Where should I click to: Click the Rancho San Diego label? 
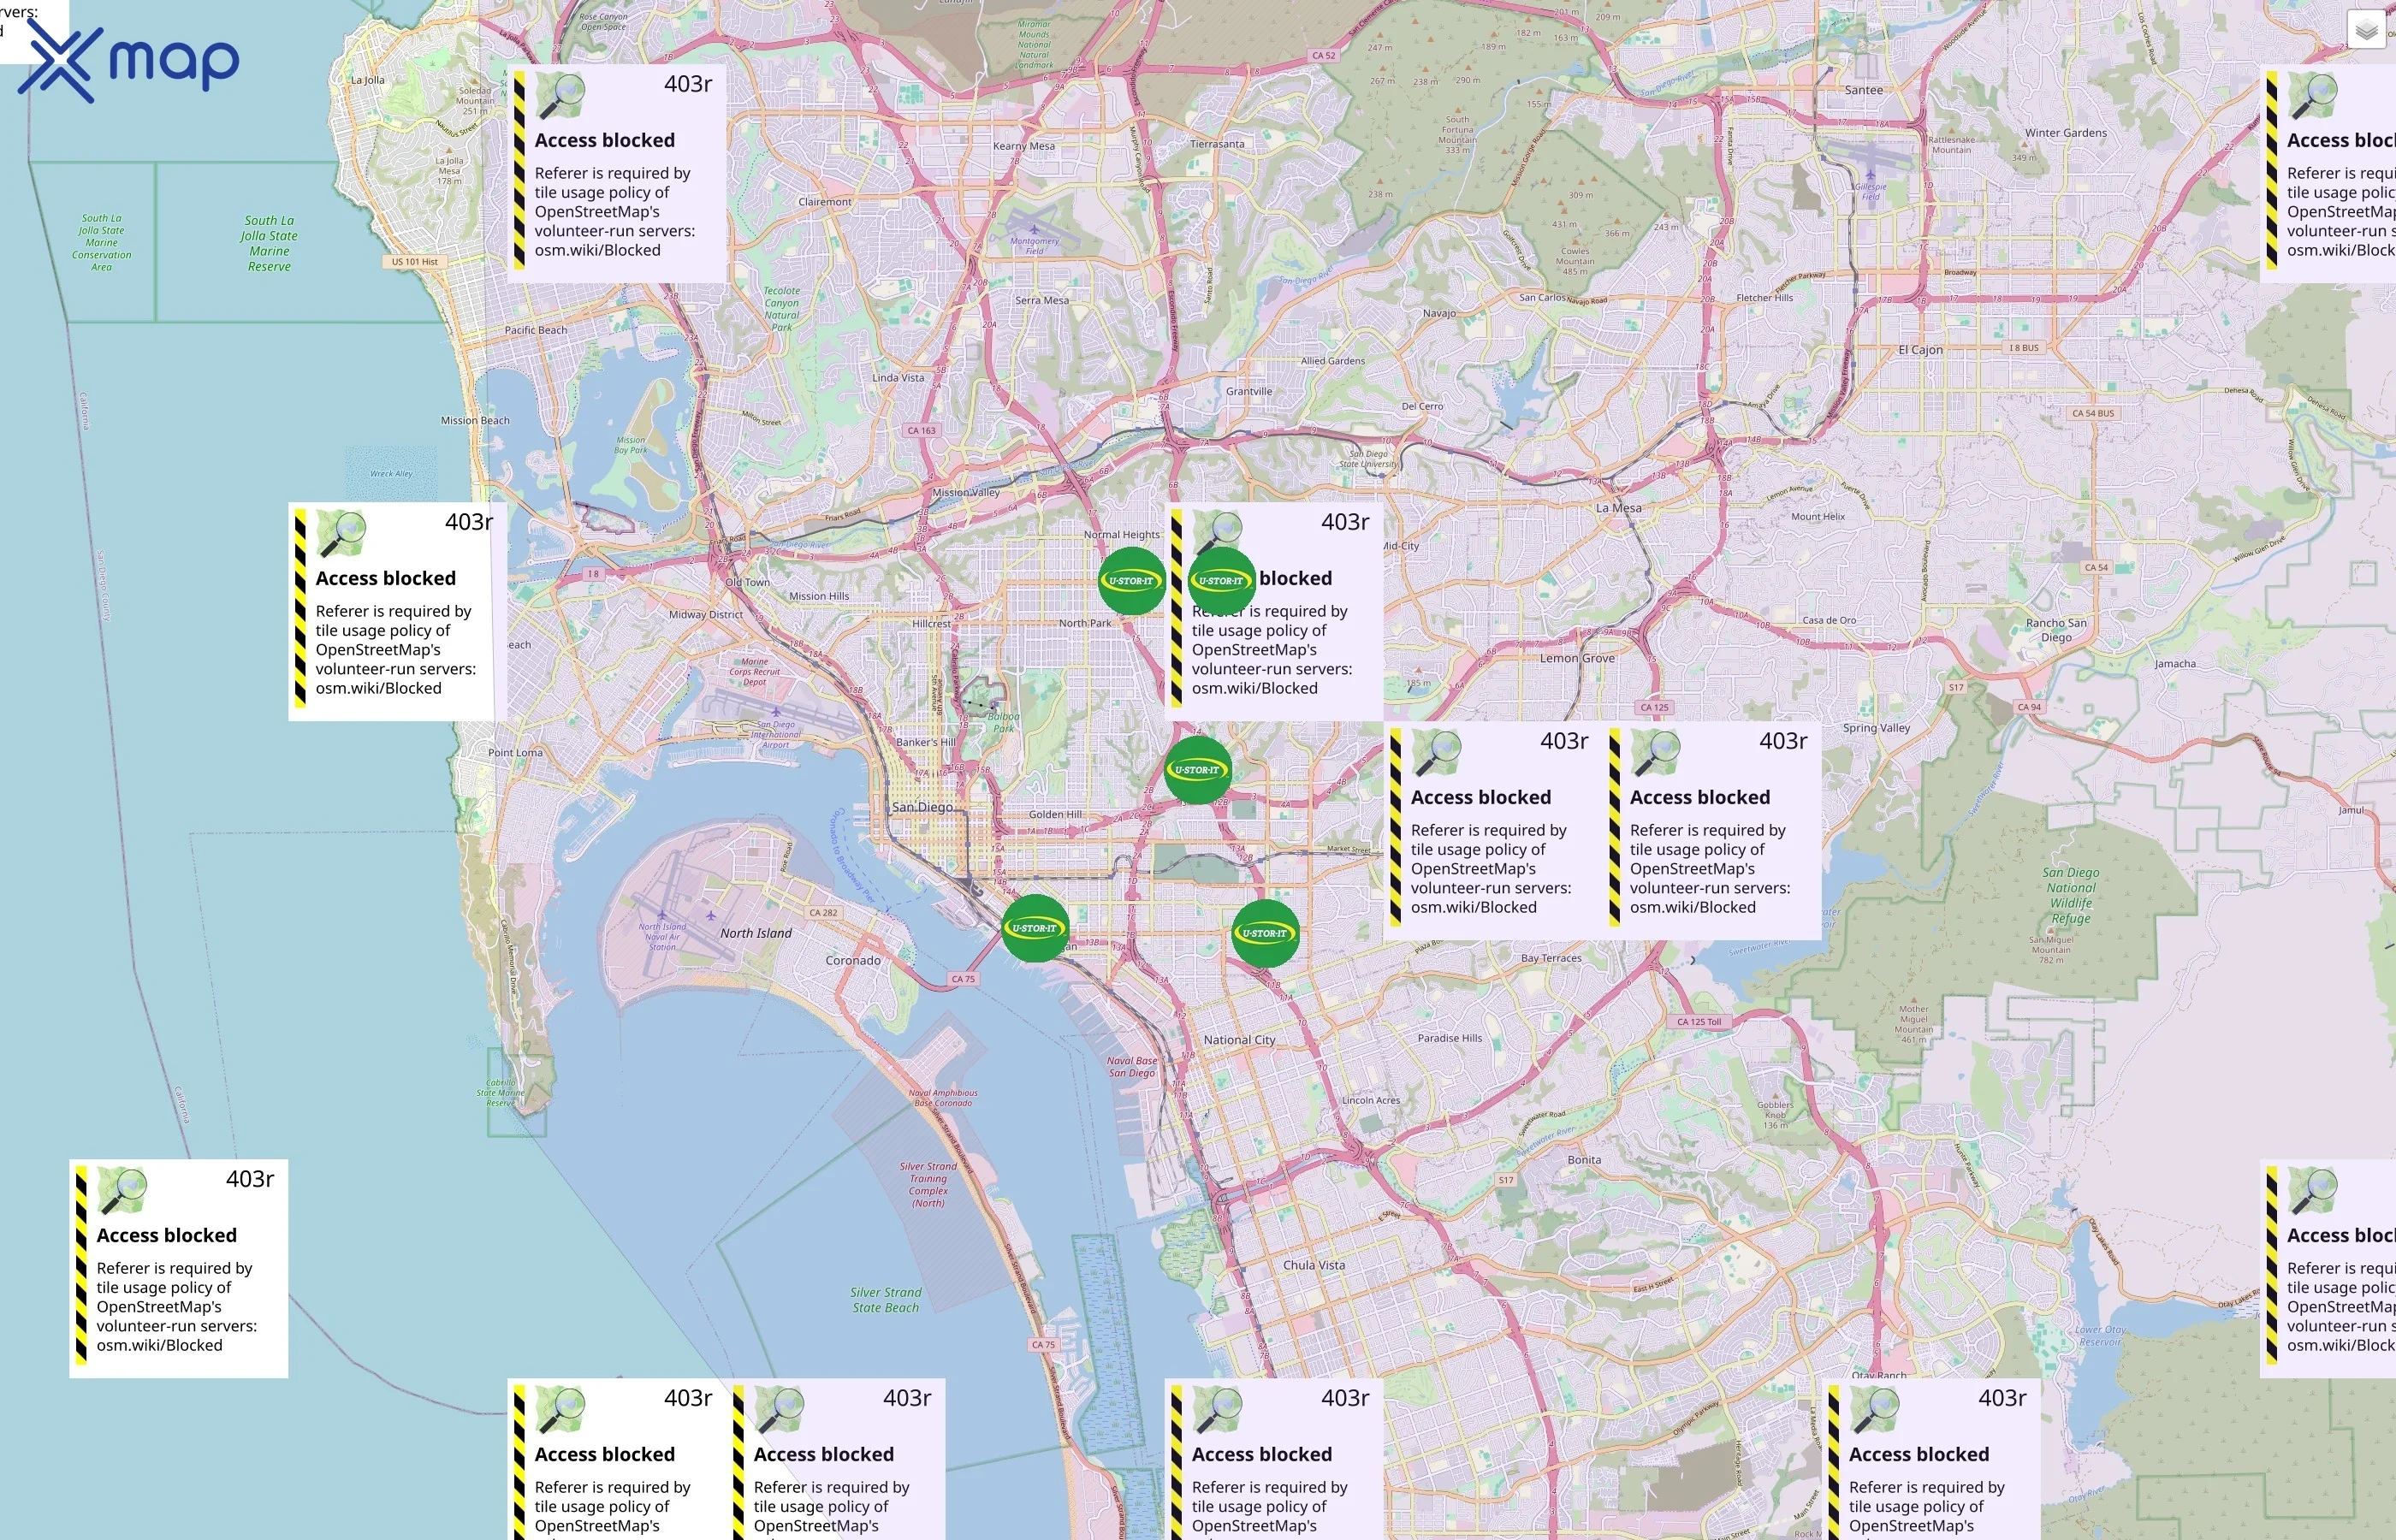[x=2056, y=630]
